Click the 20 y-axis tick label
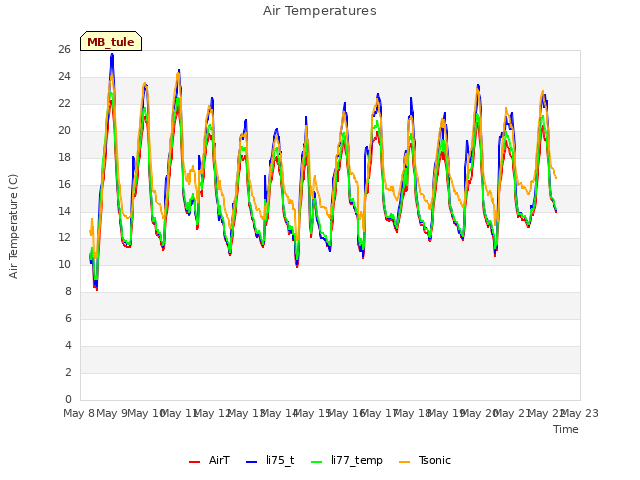This screenshot has width=640, height=480. point(64,130)
